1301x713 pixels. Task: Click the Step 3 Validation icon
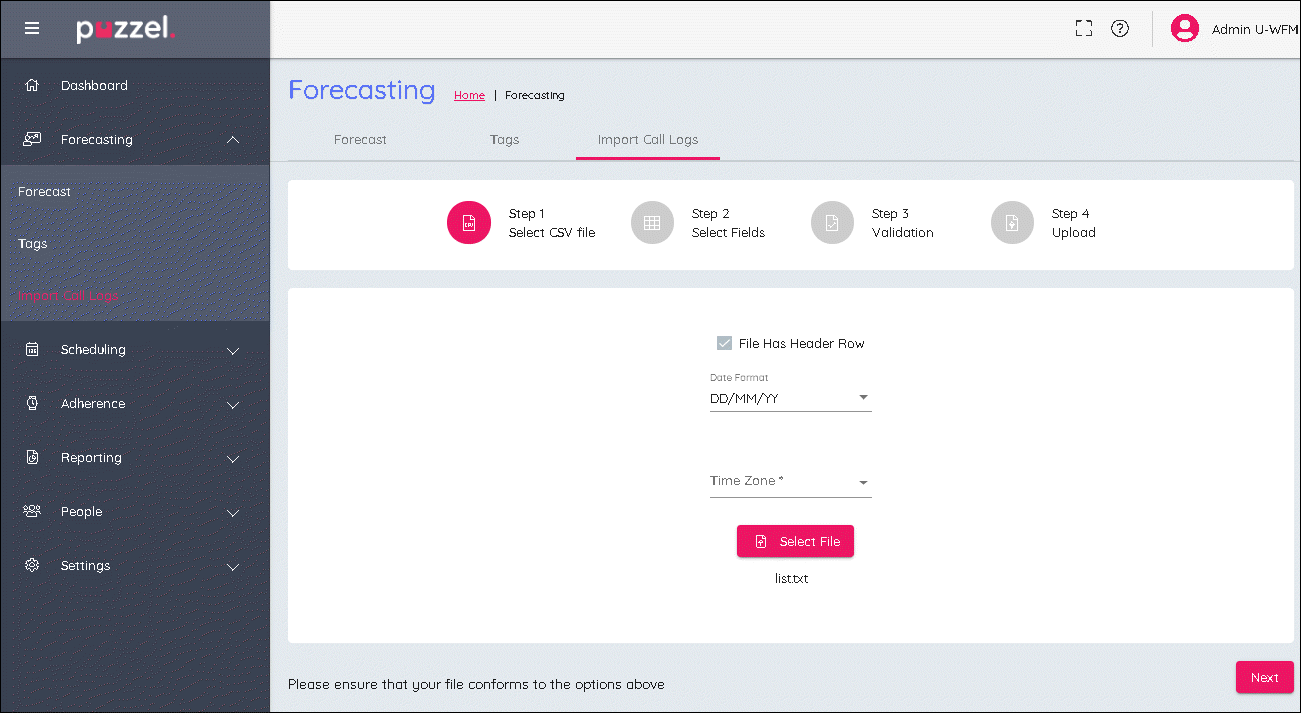(832, 223)
